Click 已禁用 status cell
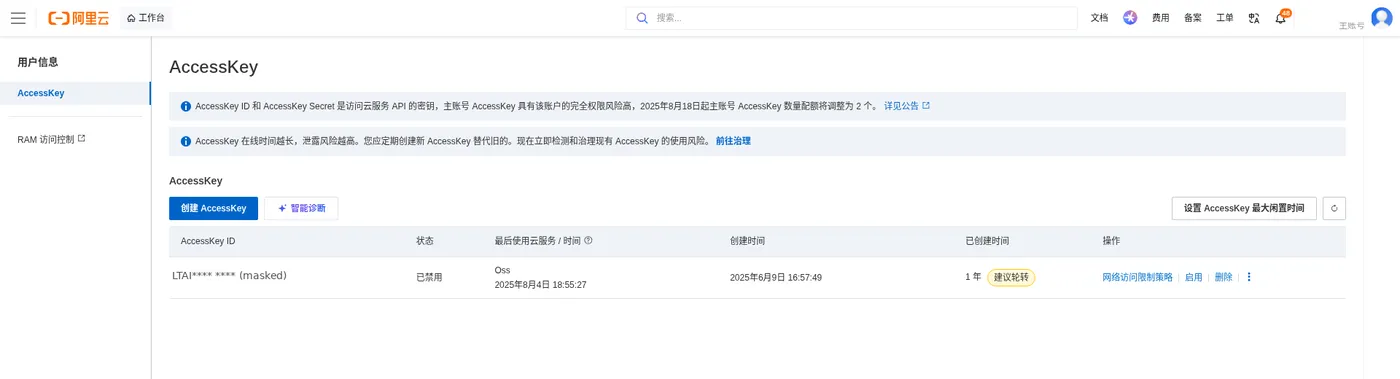Viewport: 1400px width, 379px height. [x=429, y=277]
